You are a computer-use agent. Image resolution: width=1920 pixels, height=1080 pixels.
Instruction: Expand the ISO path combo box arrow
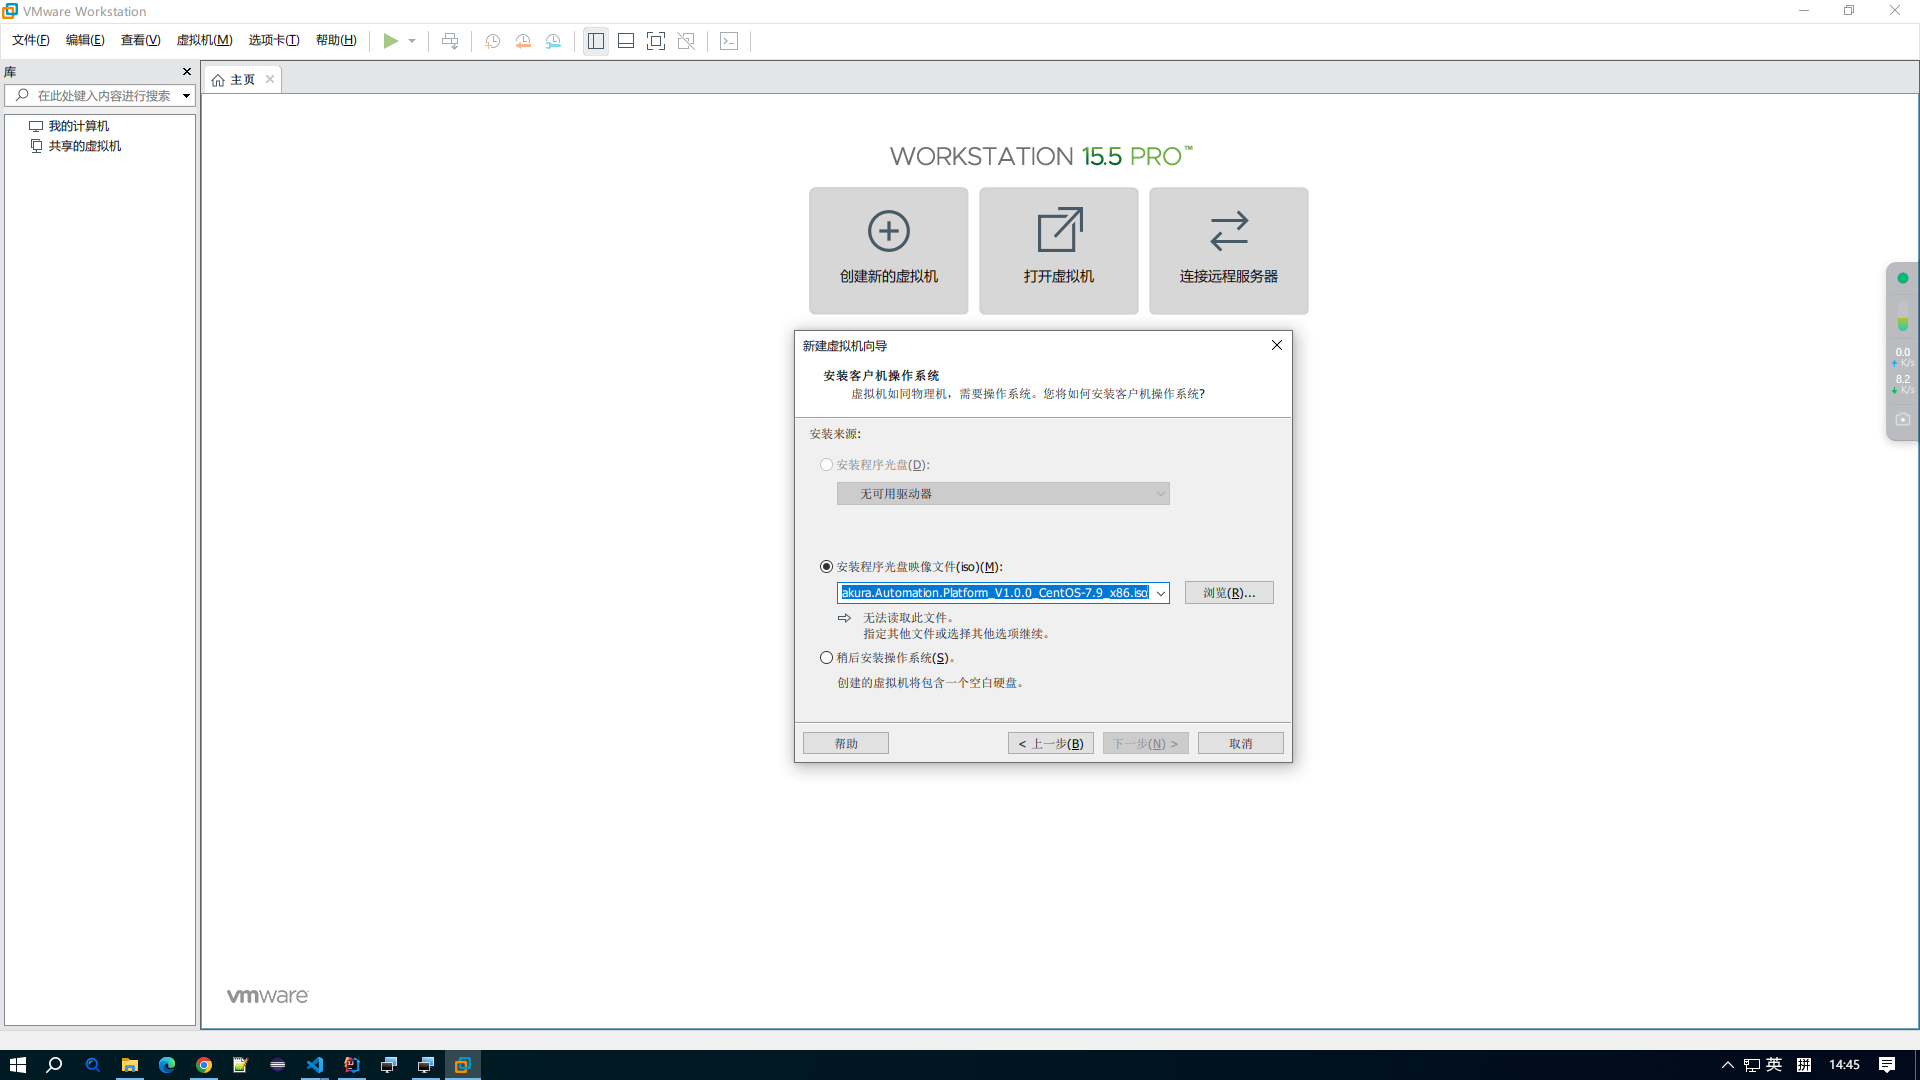(1161, 593)
